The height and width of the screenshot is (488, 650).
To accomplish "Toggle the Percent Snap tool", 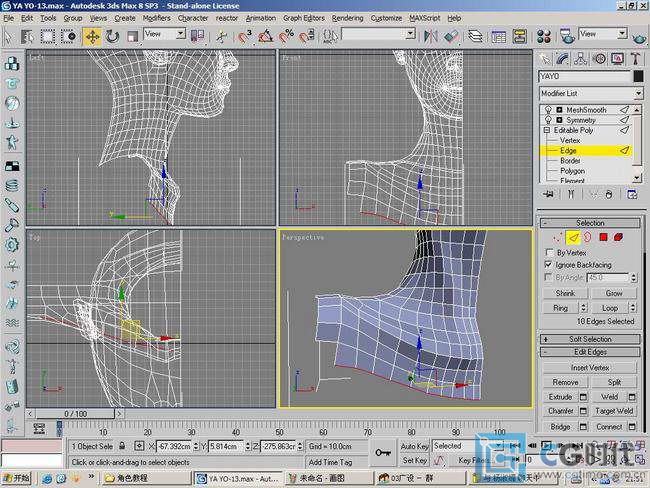I will coord(286,36).
